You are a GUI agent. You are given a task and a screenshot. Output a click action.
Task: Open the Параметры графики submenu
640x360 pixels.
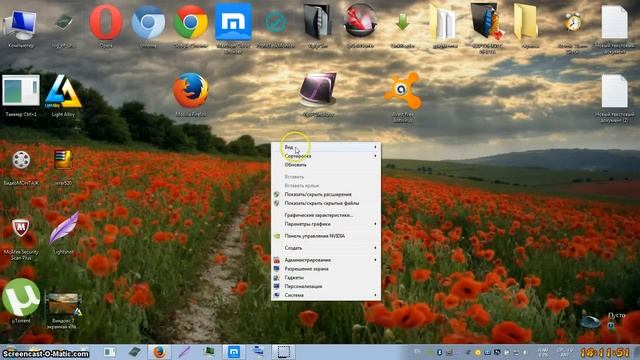(326, 224)
